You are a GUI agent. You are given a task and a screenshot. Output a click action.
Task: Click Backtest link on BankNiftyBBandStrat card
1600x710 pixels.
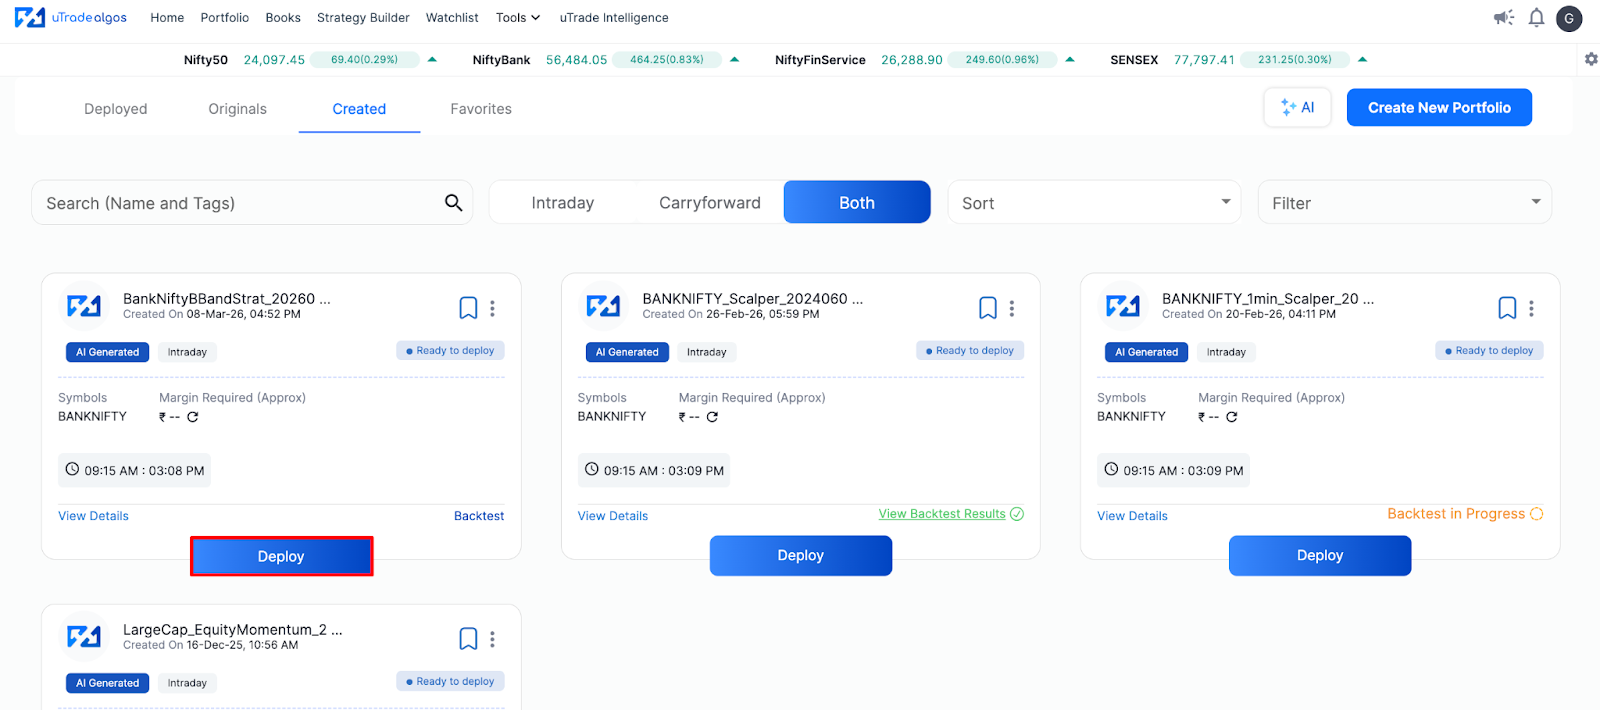point(479,516)
